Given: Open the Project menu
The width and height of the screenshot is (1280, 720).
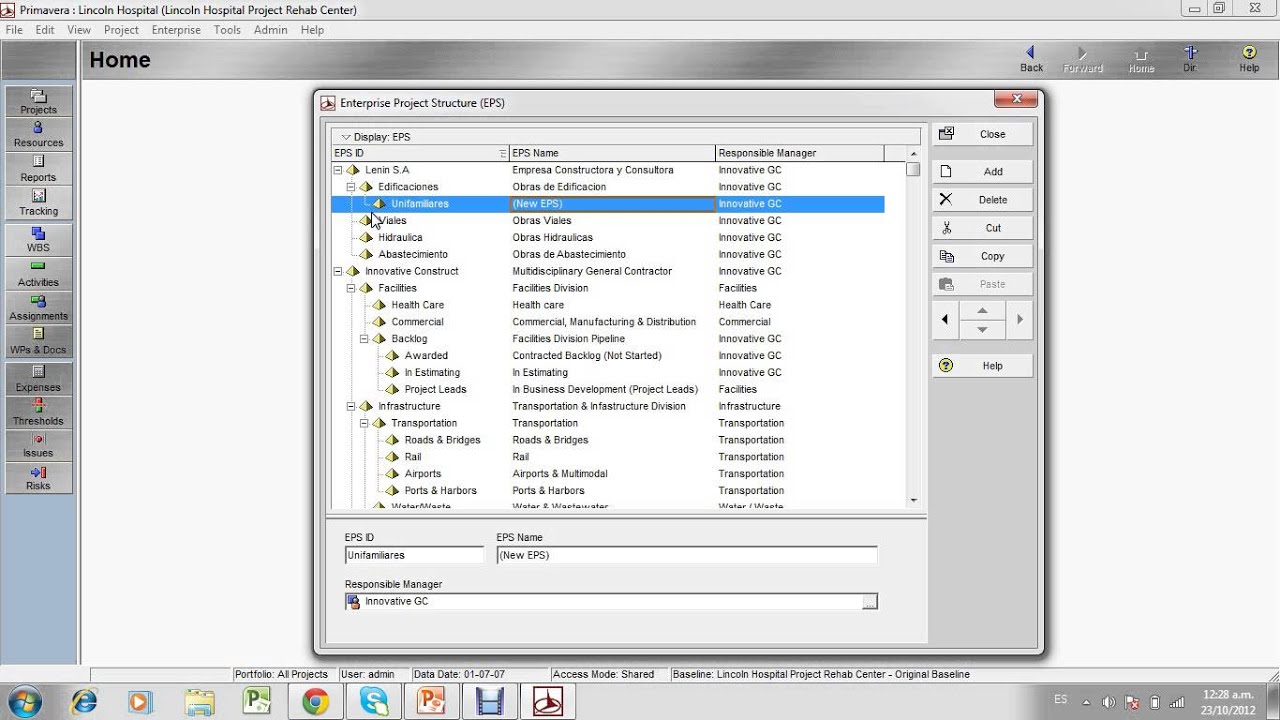Looking at the screenshot, I should (x=121, y=30).
